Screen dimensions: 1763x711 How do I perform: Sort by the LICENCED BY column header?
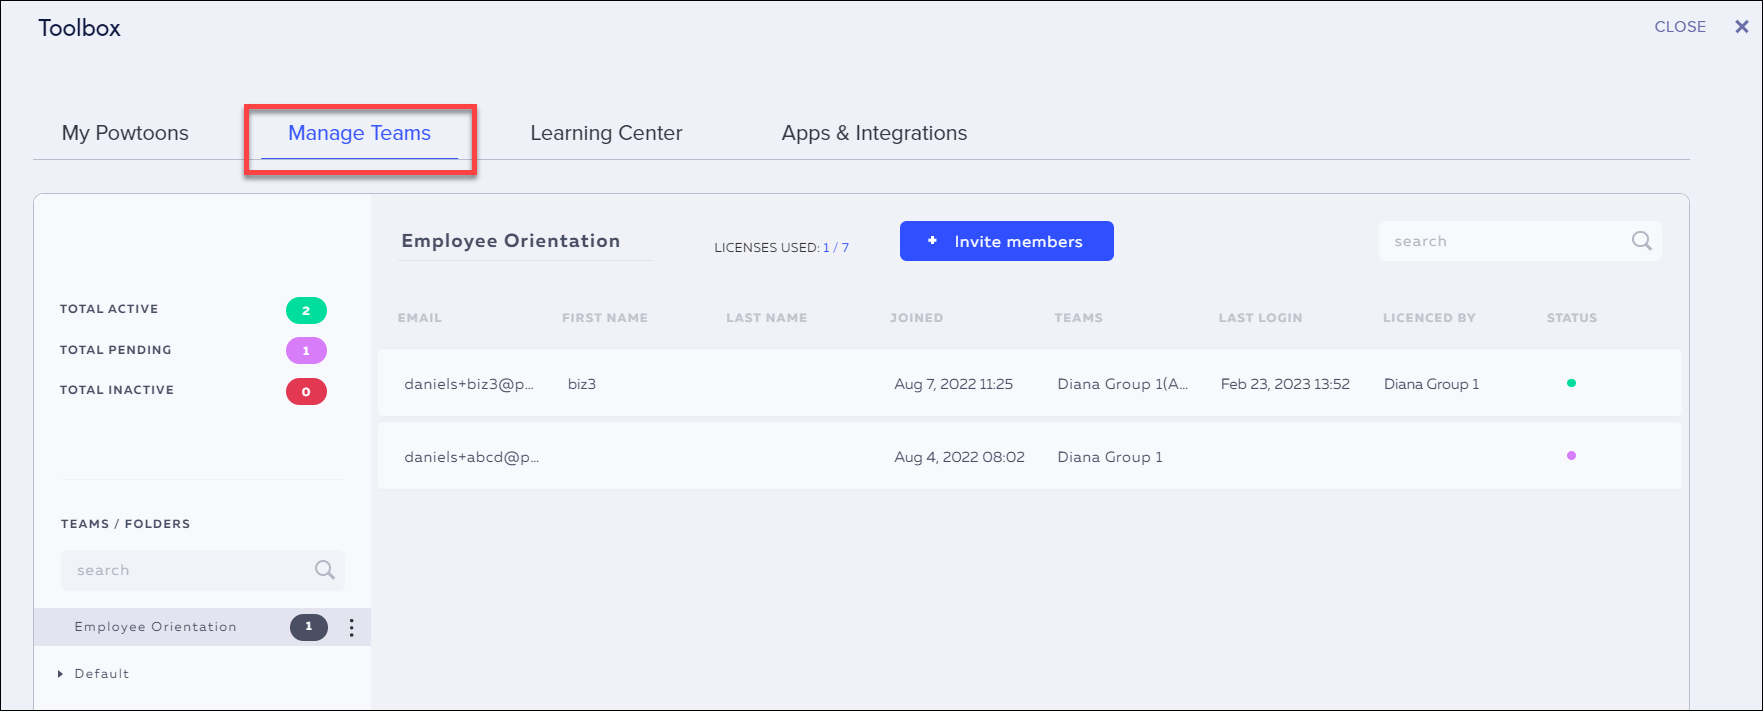1429,318
